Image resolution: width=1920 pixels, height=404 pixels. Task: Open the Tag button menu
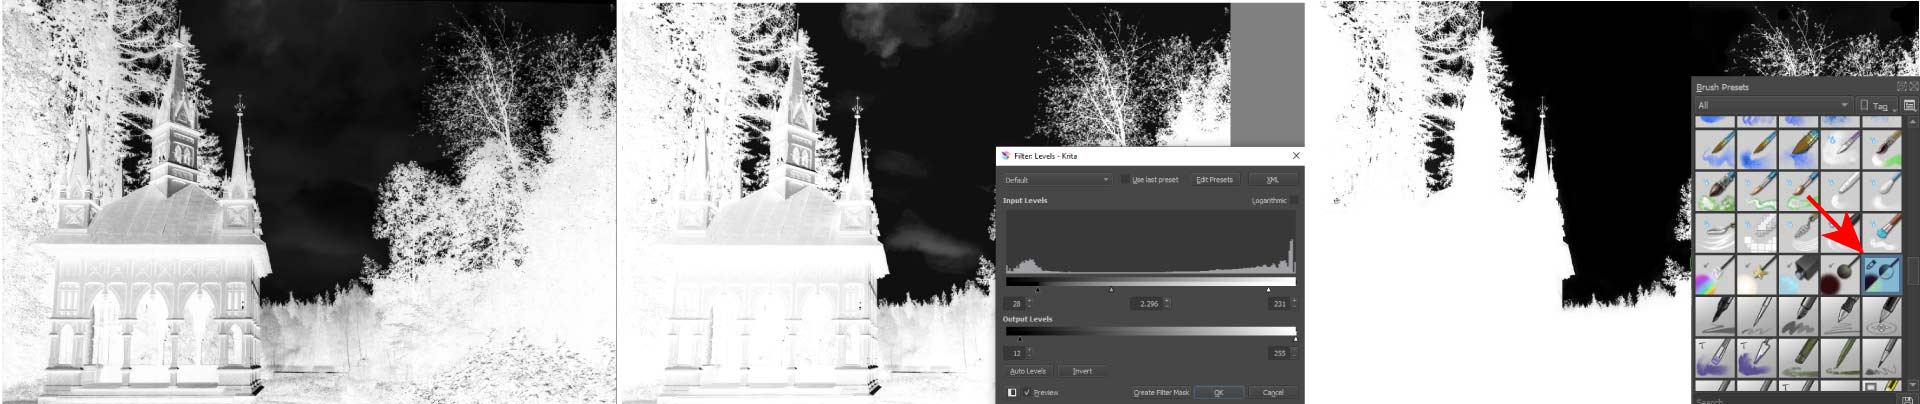1877,105
